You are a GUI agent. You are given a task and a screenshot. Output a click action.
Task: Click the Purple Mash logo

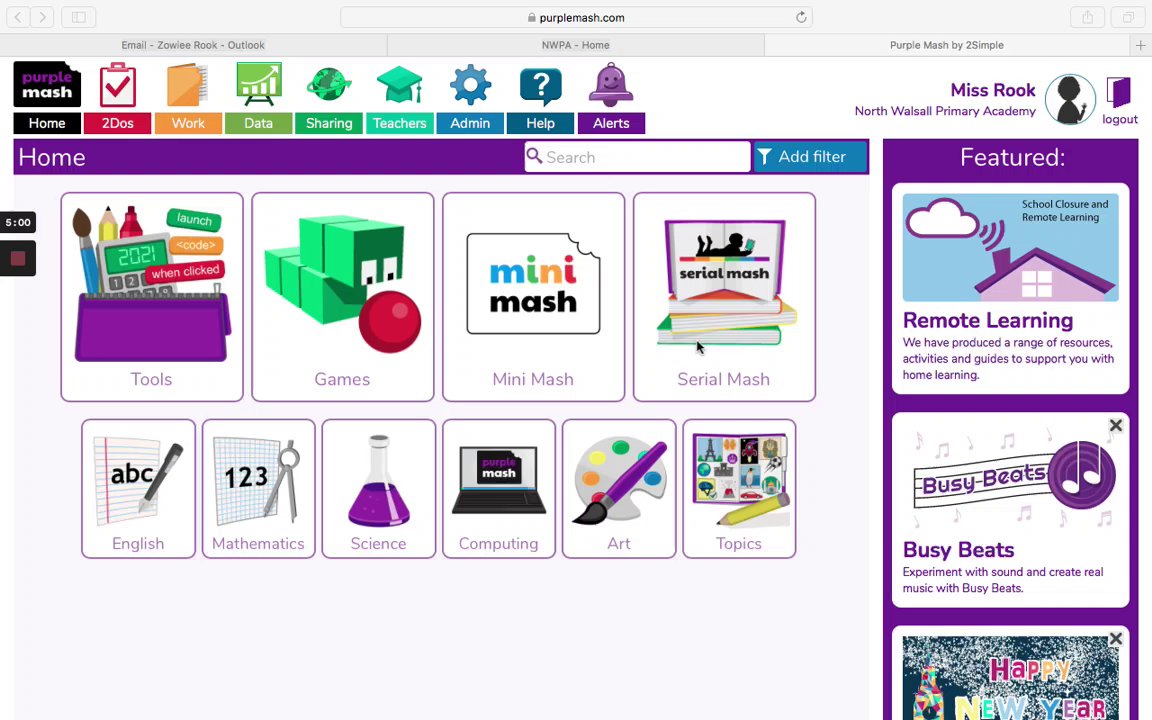[x=47, y=84]
